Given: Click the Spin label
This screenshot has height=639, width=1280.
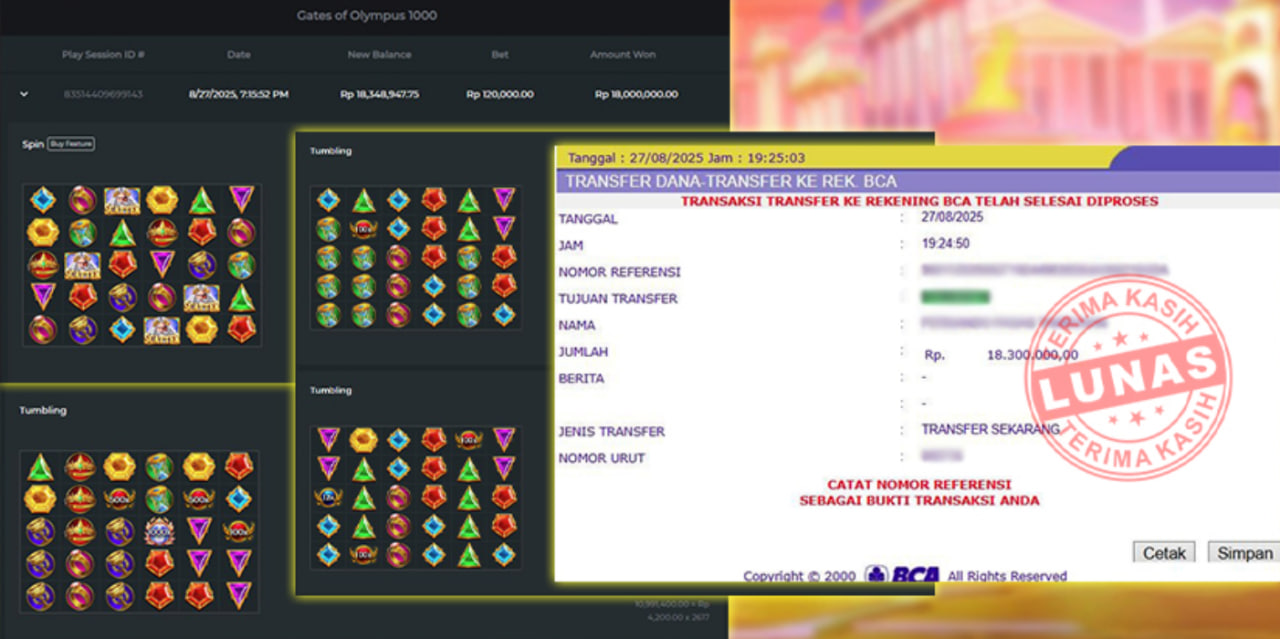Looking at the screenshot, I should pyautogui.click(x=33, y=145).
